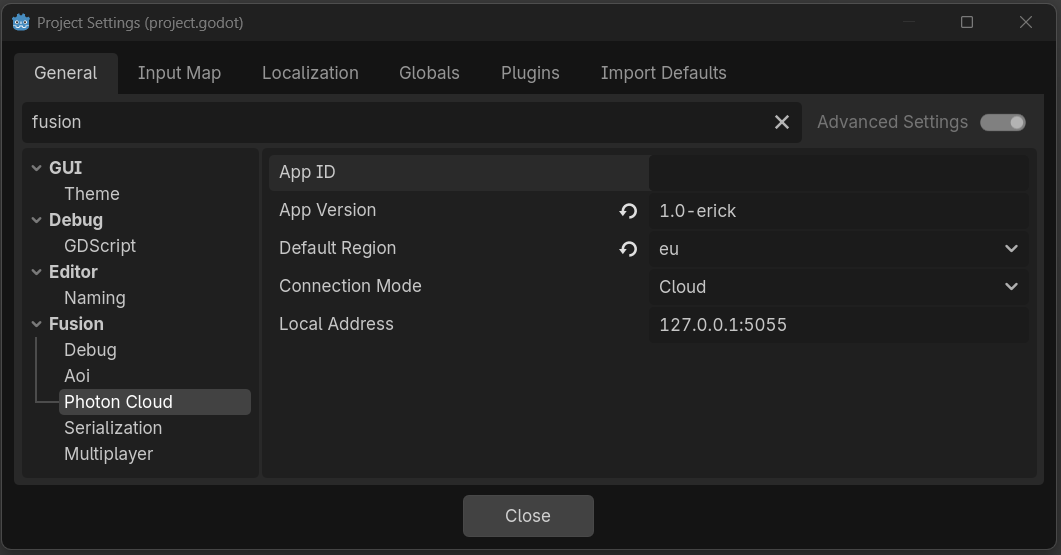Click the Connection Mode property label
1061x555 pixels.
pyautogui.click(x=350, y=286)
